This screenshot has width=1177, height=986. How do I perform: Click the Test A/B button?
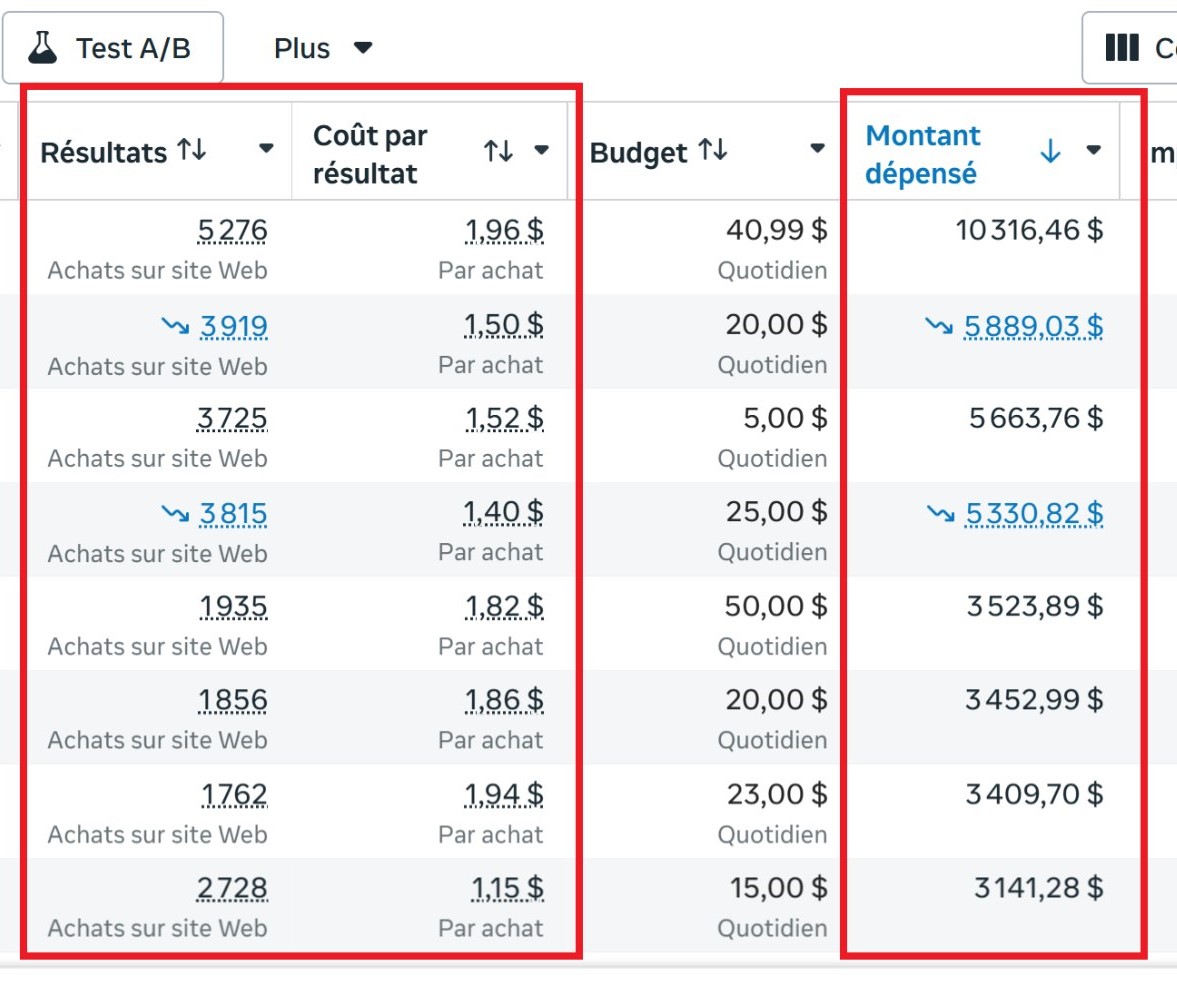(113, 48)
